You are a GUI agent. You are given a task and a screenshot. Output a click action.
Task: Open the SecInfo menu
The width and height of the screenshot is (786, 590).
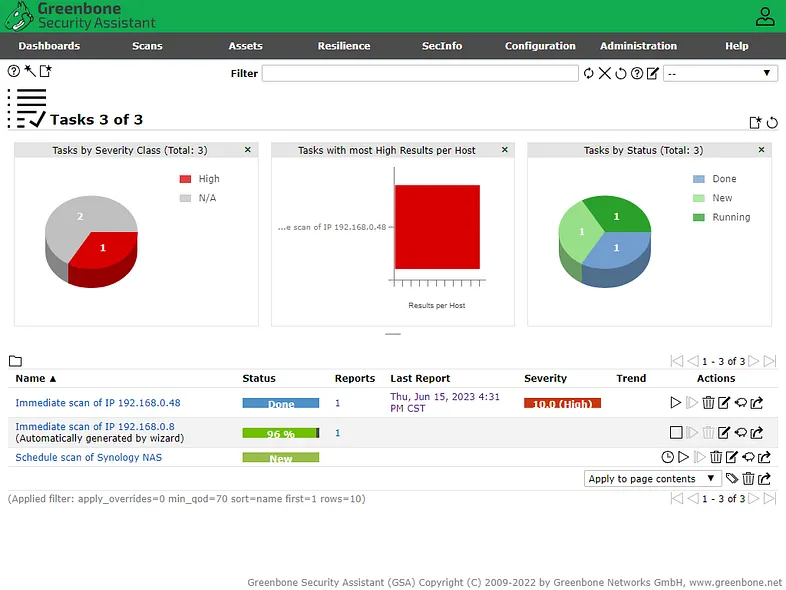[442, 46]
